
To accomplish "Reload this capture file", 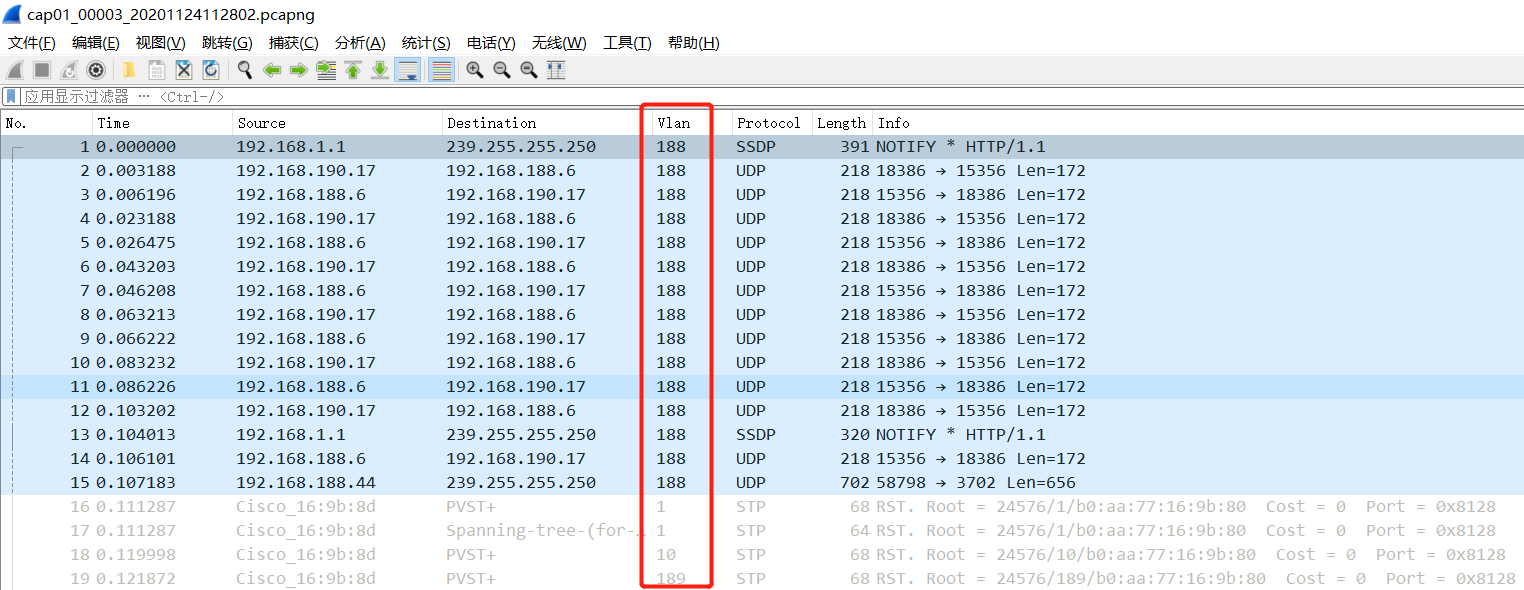I will pyautogui.click(x=211, y=70).
